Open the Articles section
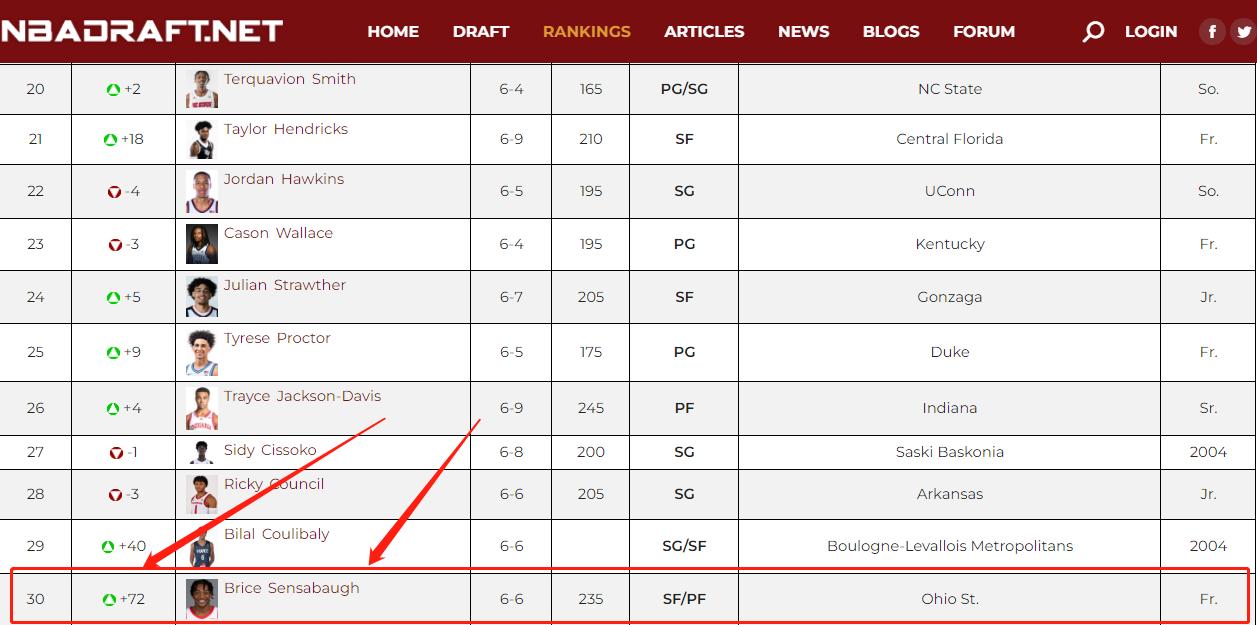 704,32
